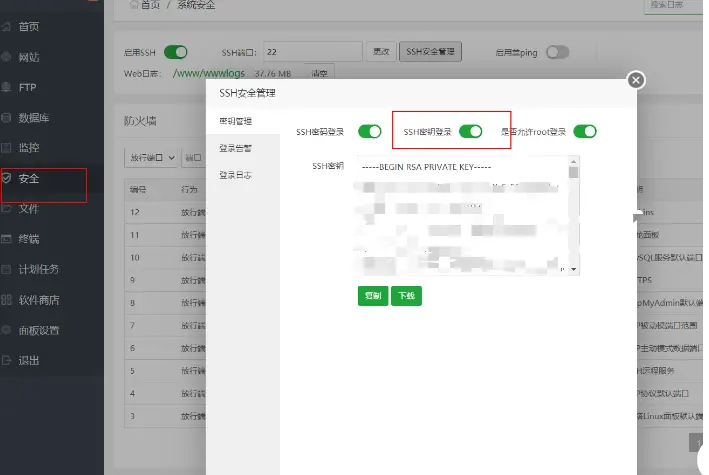Viewport: 709px width, 475px height.
Task: Toggle SSH密钥登录 switch off
Action: click(x=470, y=132)
